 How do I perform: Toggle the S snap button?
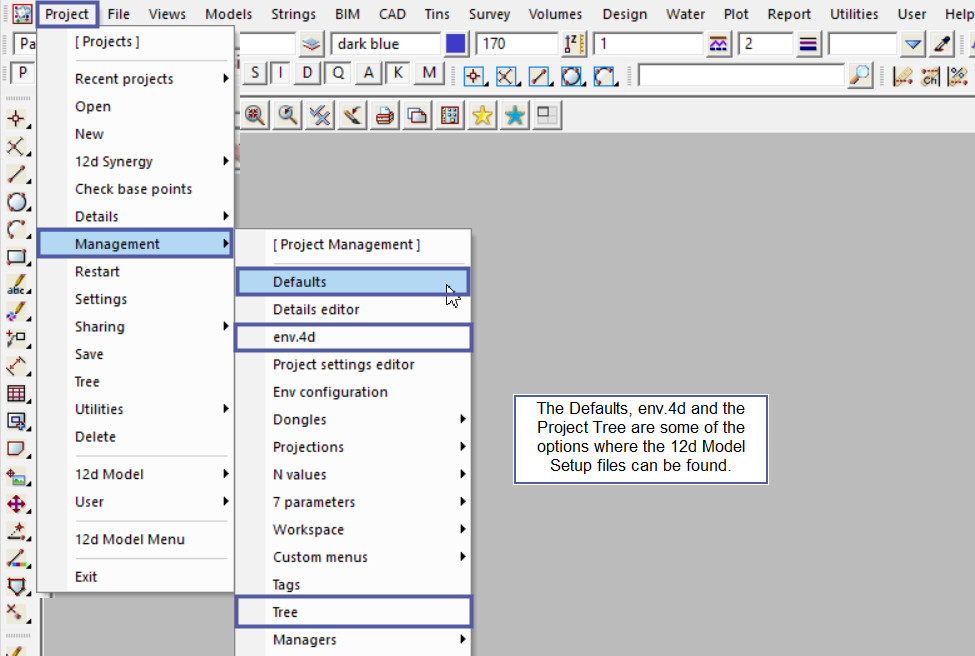(x=256, y=73)
